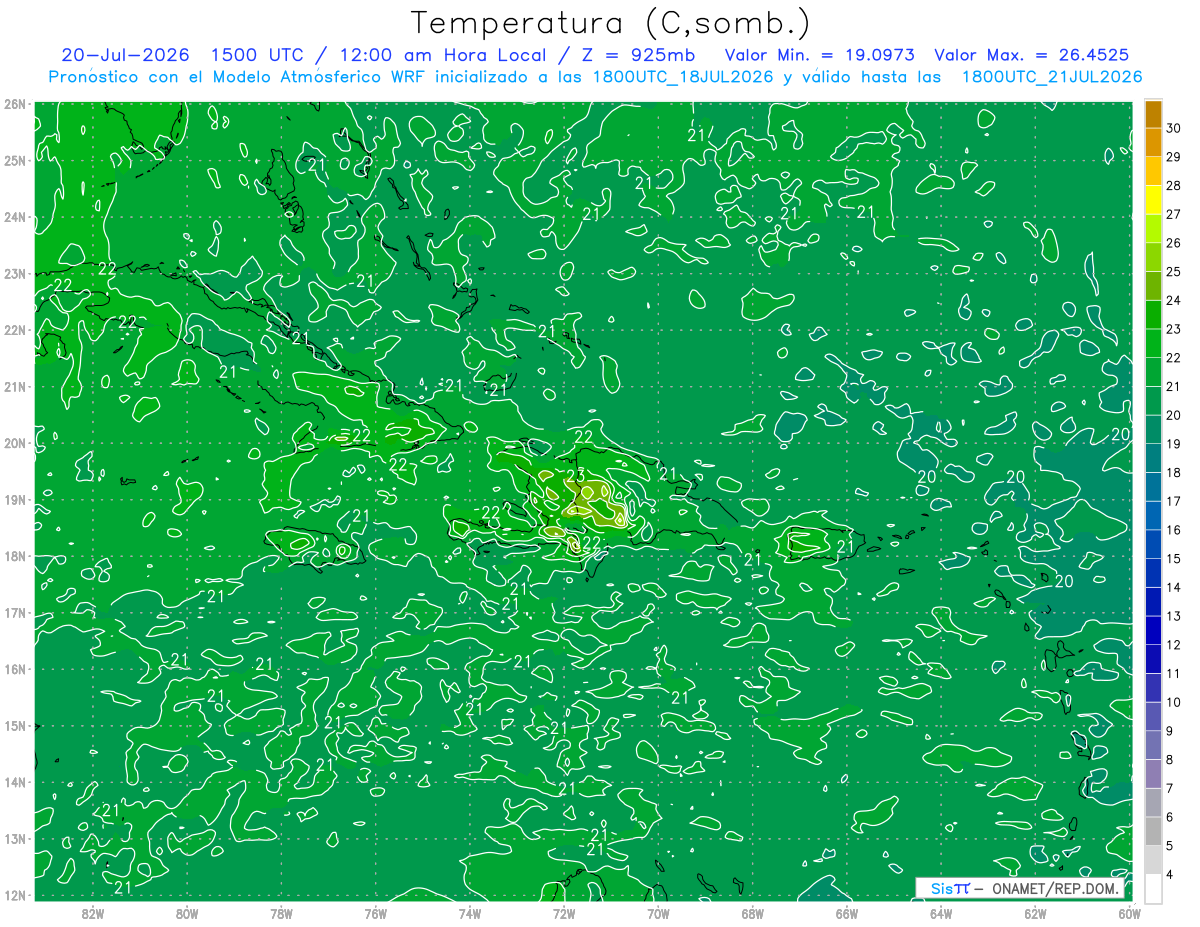1200x927 pixels.
Task: Click the longitude axis label '64W'
Action: click(x=941, y=912)
